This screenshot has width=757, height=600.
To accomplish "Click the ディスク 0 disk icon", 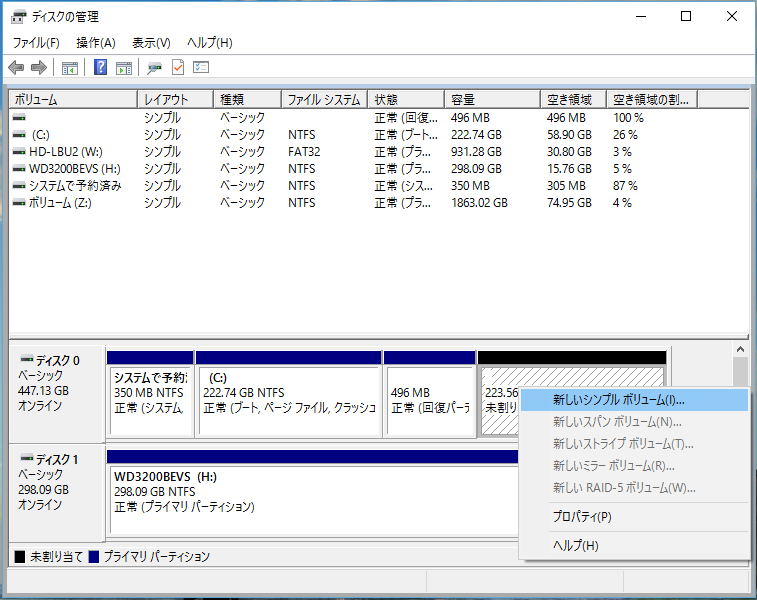I will click(27, 360).
